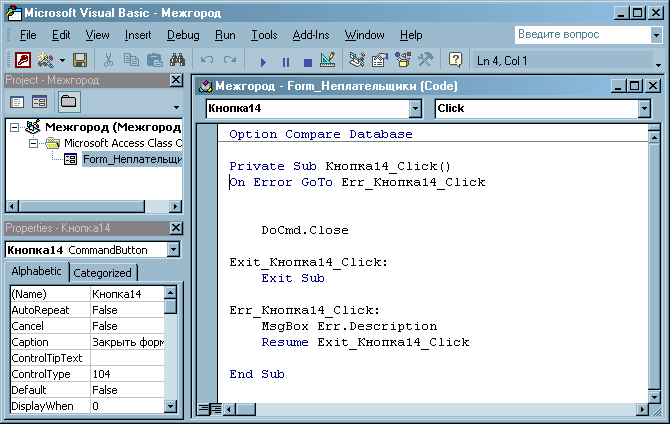Click the AutoRepeat property value False
Viewport: 670px width, 424px height.
coord(127,310)
